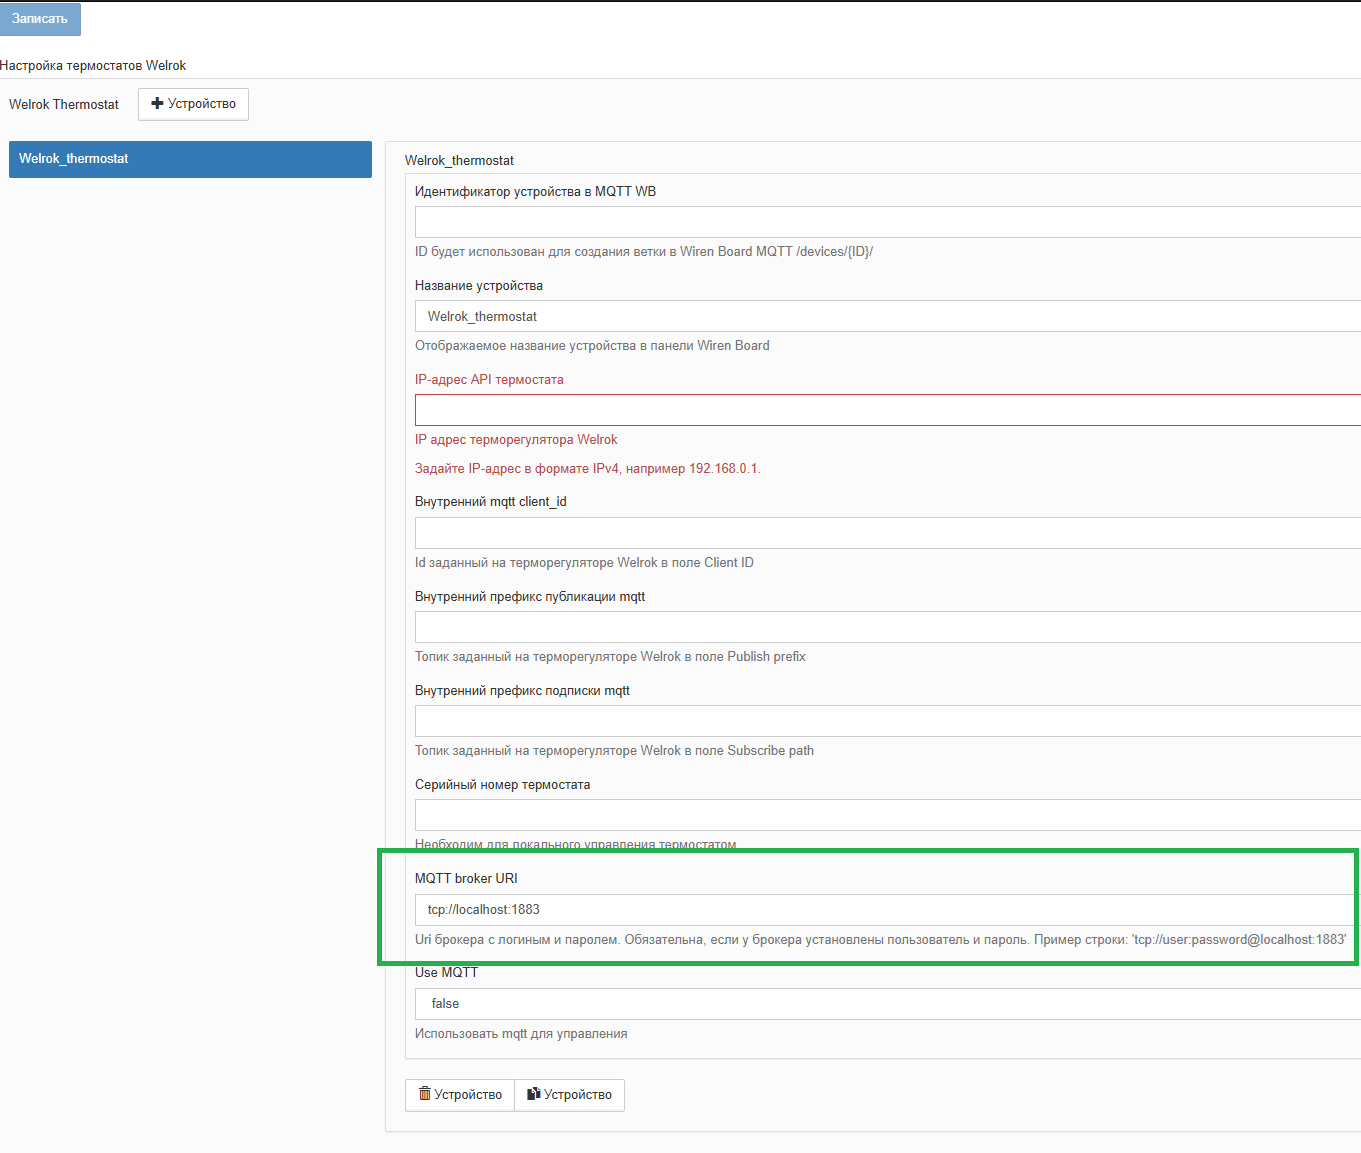Focus the thermostat serial number field
The image size is (1361, 1153).
(886, 815)
